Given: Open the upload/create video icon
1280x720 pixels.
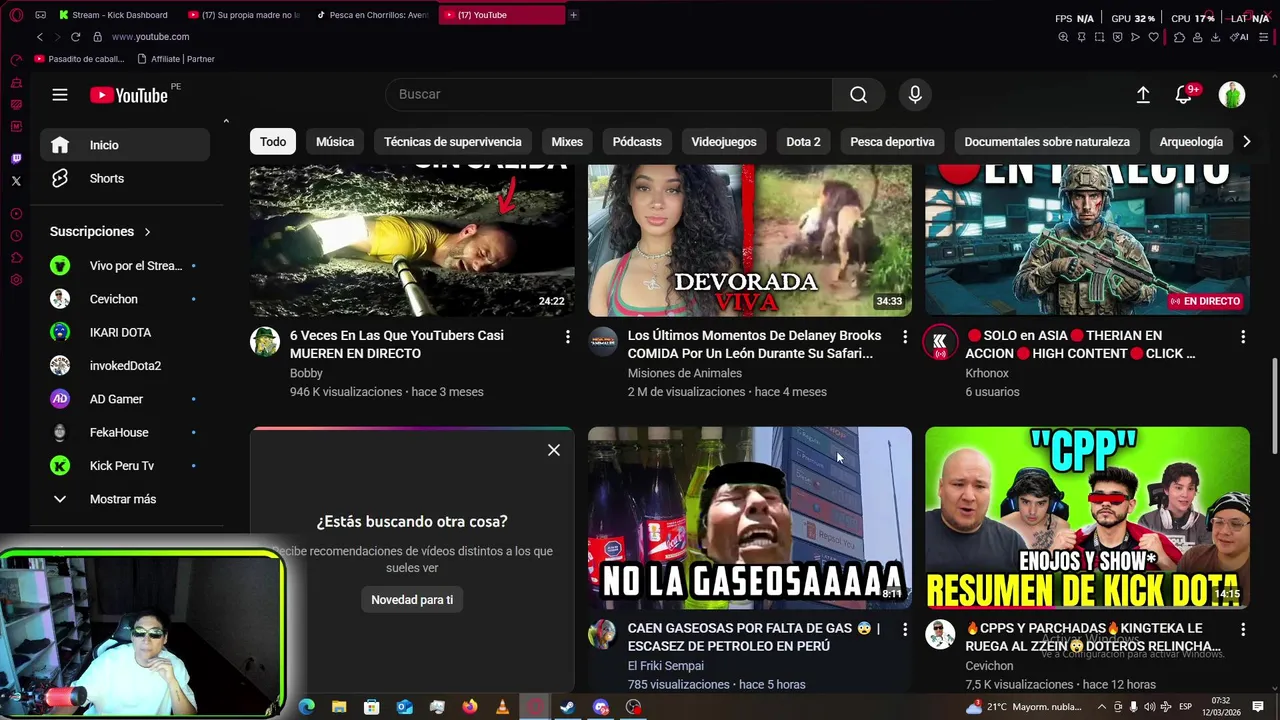Looking at the screenshot, I should tap(1143, 94).
